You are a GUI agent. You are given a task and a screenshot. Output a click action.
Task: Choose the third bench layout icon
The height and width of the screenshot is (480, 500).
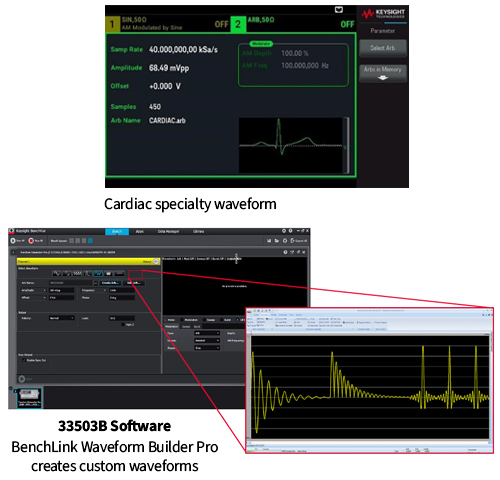pyautogui.click(x=84, y=241)
